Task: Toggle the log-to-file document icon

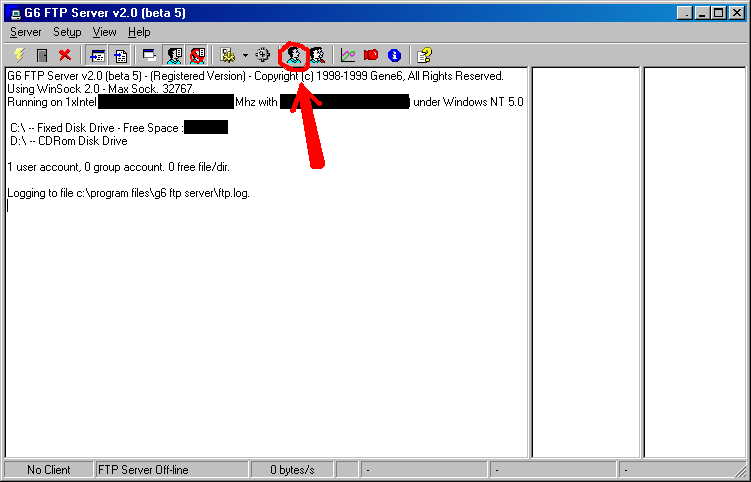Action: click(x=121, y=56)
